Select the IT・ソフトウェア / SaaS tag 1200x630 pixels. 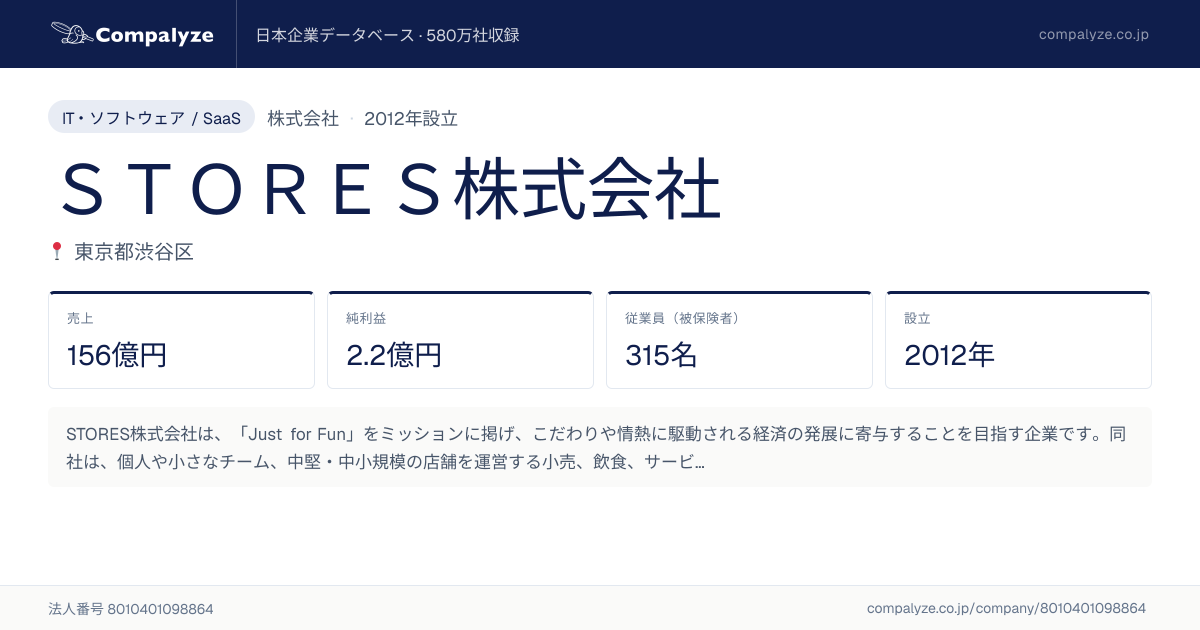(x=151, y=118)
